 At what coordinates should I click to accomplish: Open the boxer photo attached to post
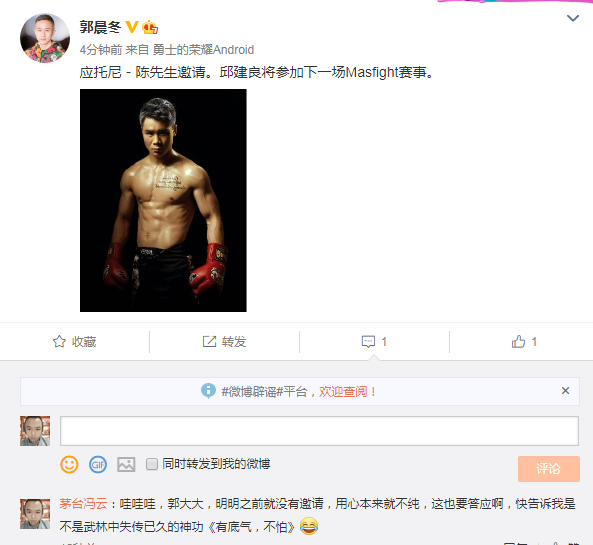(163, 200)
